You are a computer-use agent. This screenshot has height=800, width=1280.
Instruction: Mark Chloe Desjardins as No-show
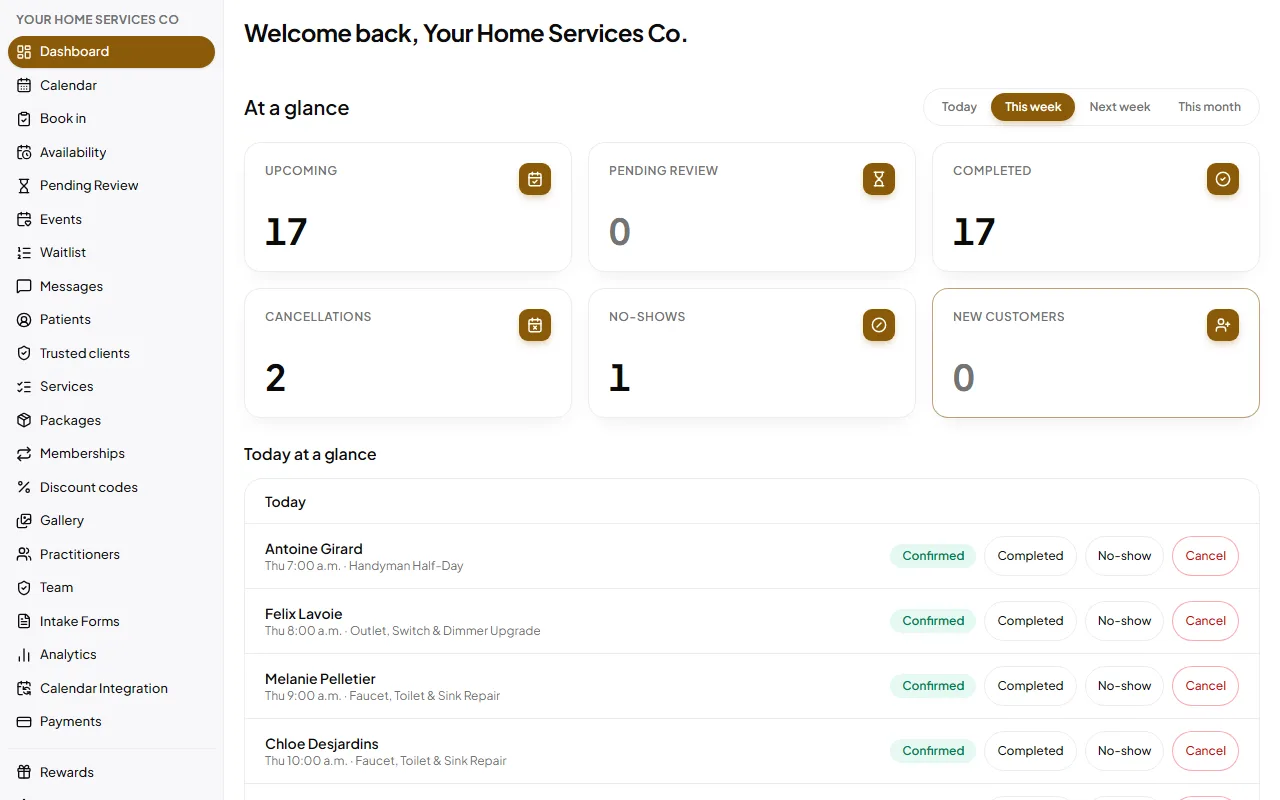[1124, 751]
